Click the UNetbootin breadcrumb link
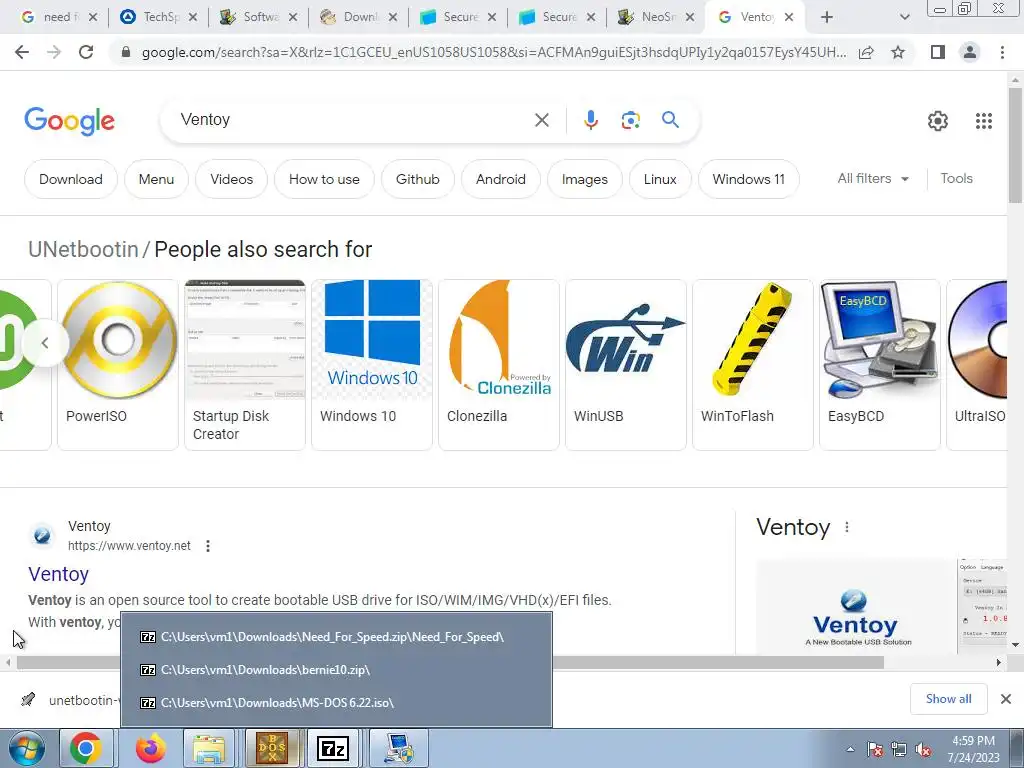The image size is (1024, 768). coord(83,249)
